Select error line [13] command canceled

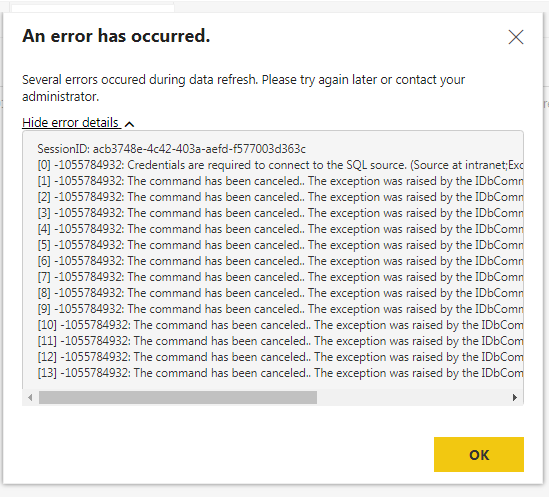(x=280, y=373)
